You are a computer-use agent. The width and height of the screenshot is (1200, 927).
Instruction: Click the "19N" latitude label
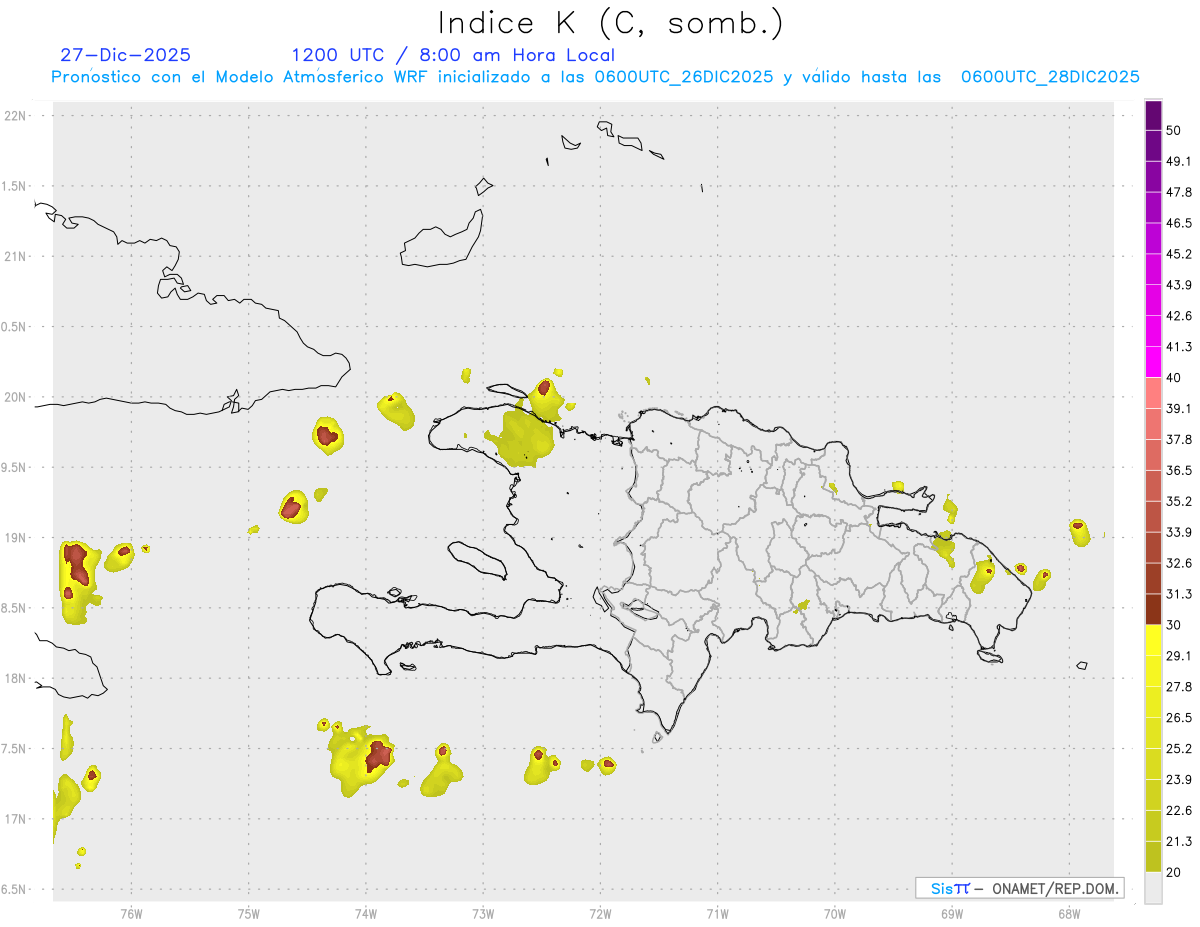pos(17,538)
